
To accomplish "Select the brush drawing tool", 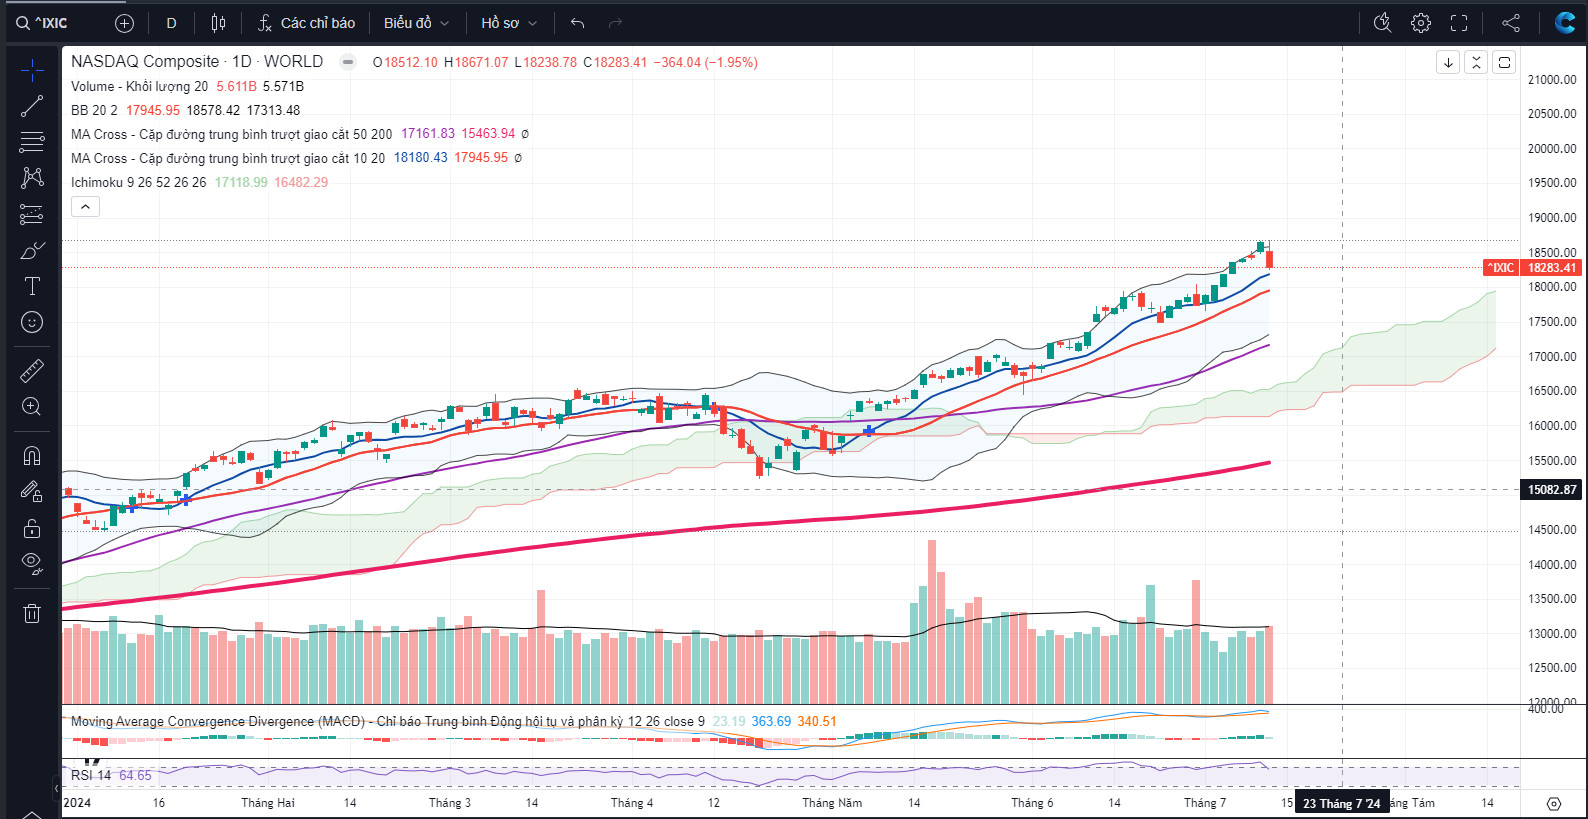I will (x=32, y=250).
